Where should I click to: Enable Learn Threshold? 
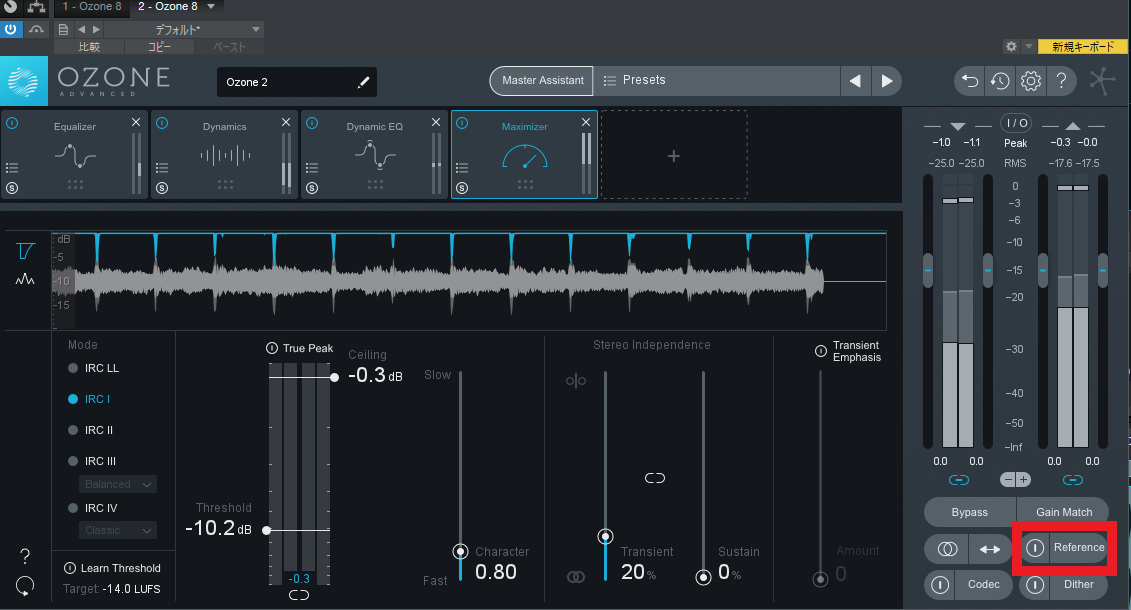coord(70,568)
